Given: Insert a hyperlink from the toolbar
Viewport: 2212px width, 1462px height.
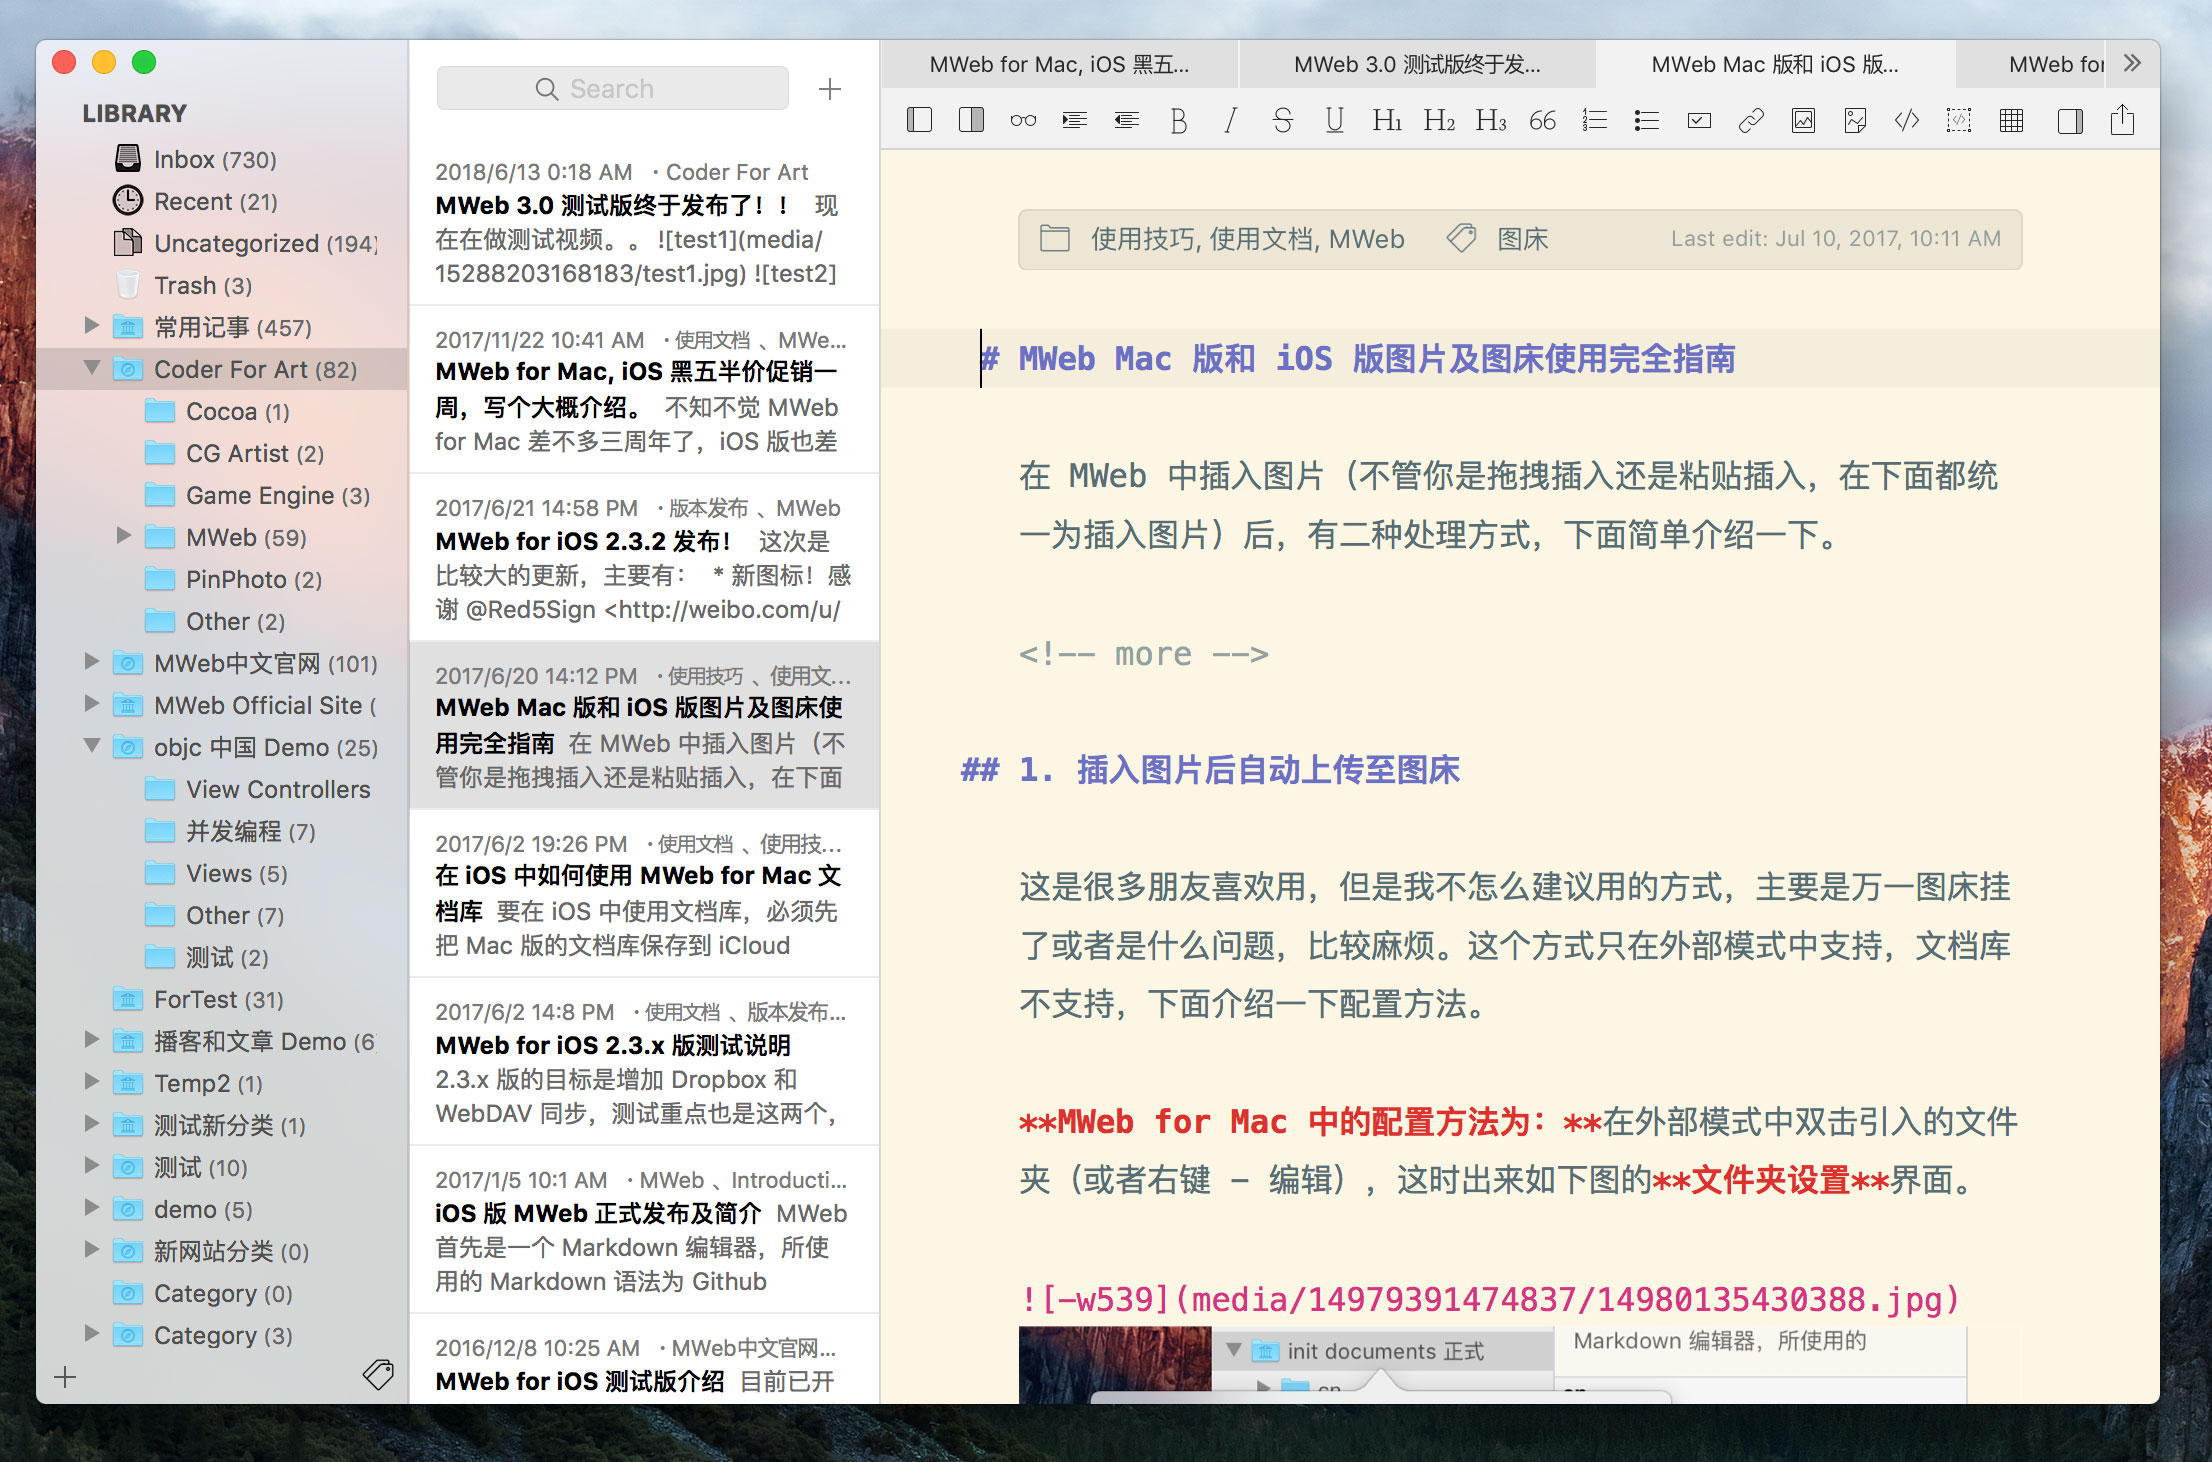Looking at the screenshot, I should tap(1751, 121).
